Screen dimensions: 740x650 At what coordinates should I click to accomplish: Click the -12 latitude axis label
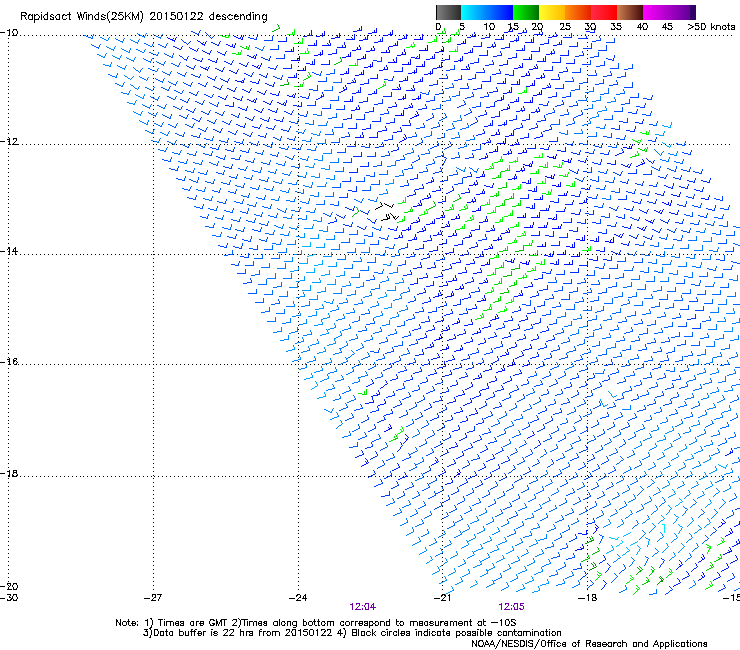9,141
